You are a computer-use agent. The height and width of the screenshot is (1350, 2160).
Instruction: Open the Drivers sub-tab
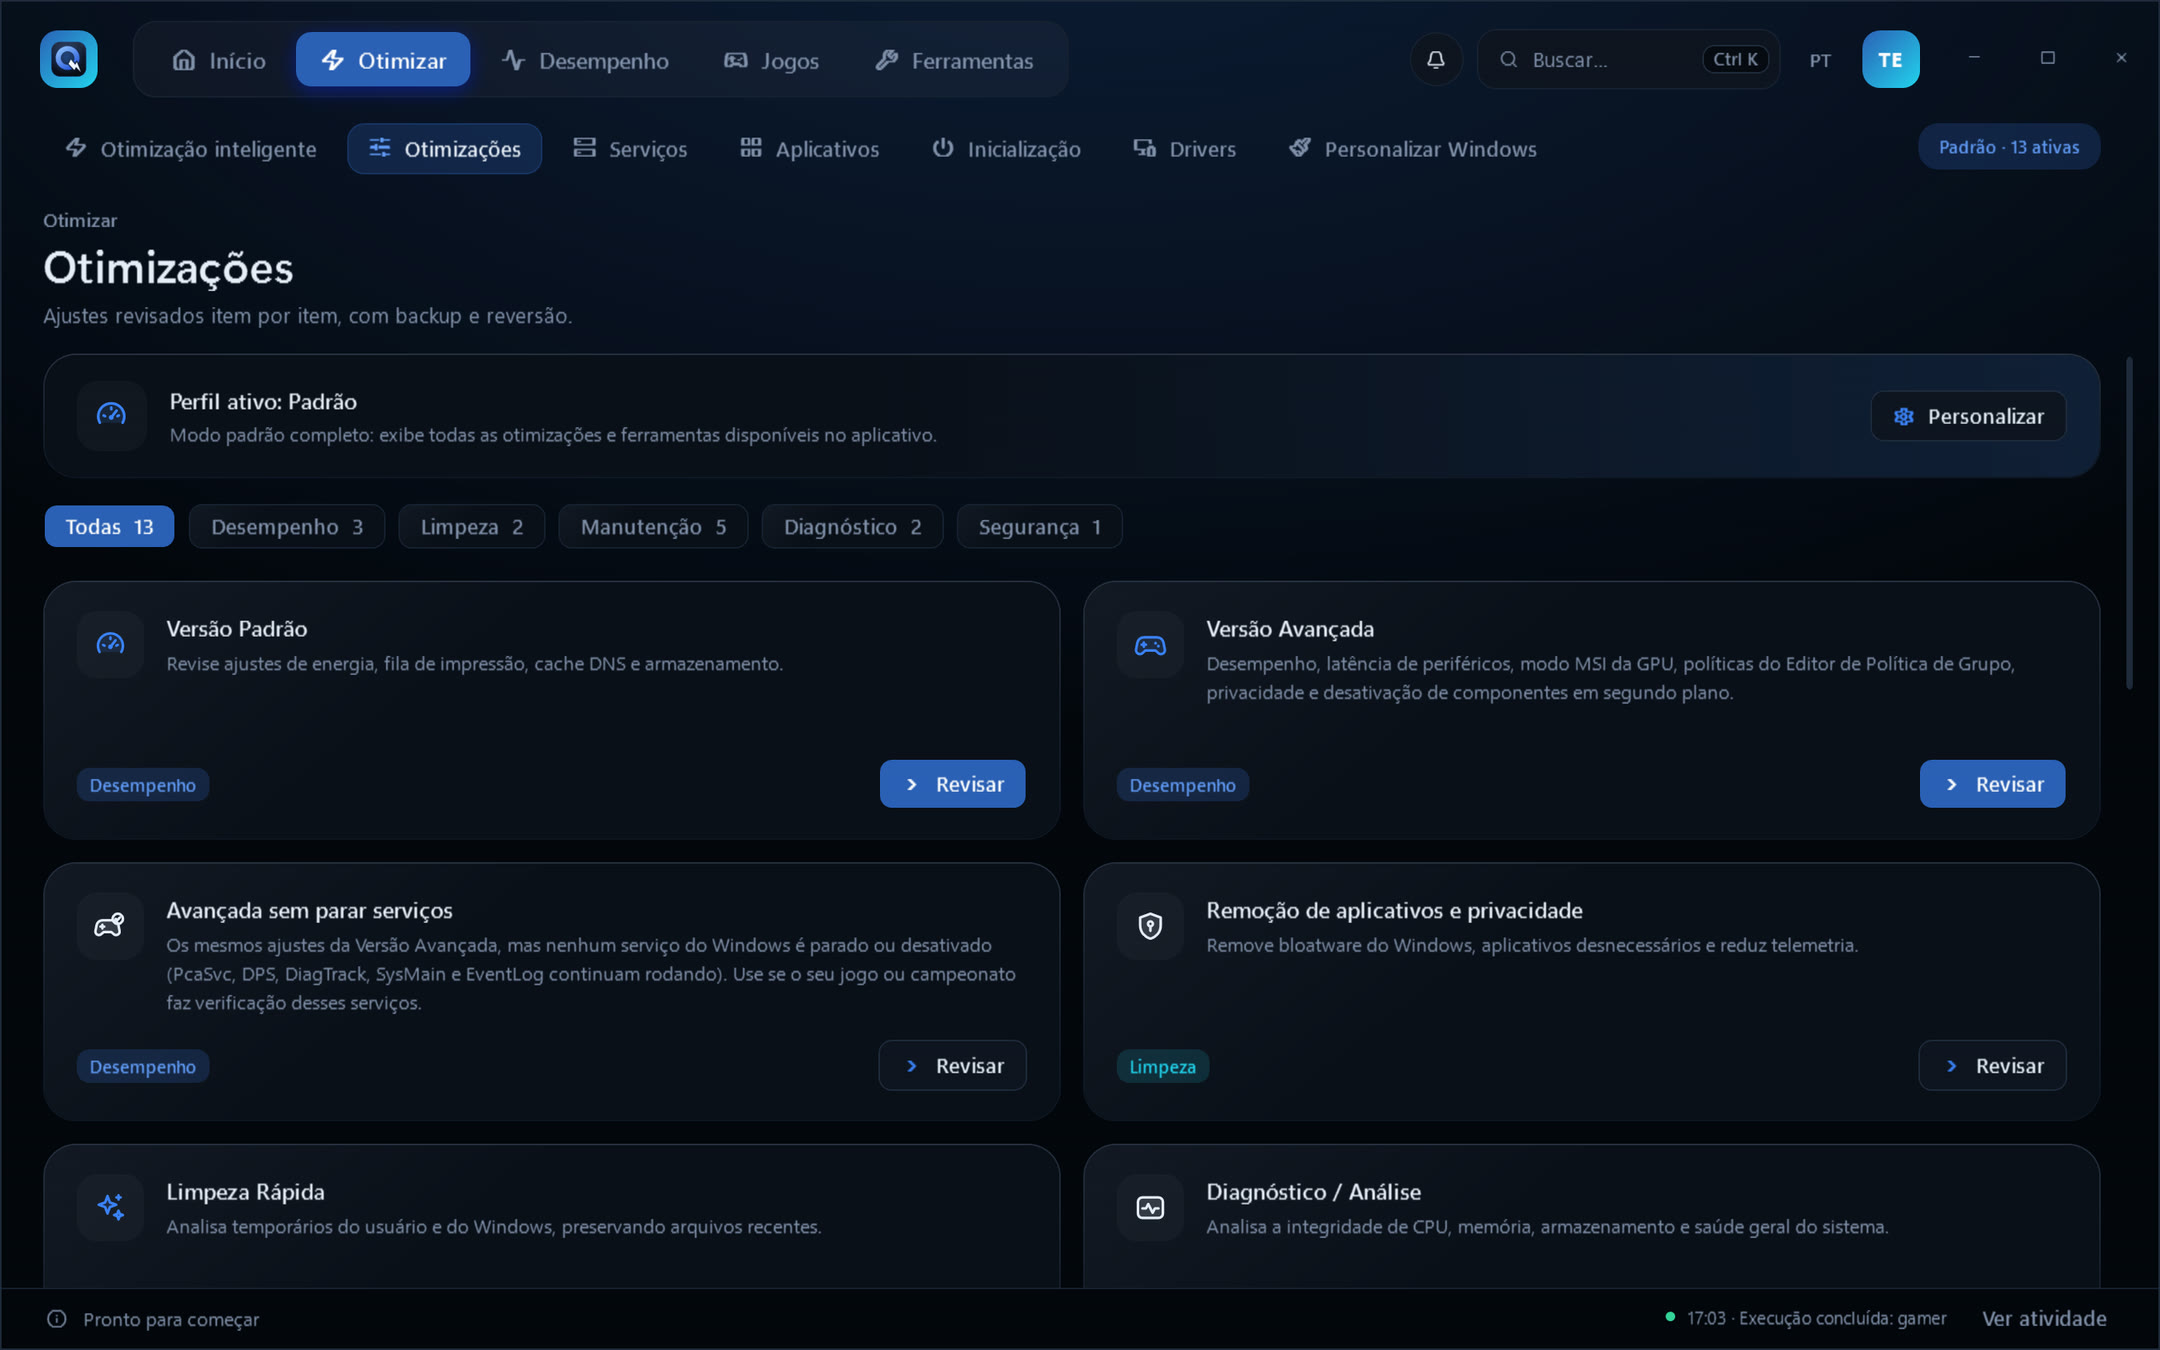[1184, 149]
